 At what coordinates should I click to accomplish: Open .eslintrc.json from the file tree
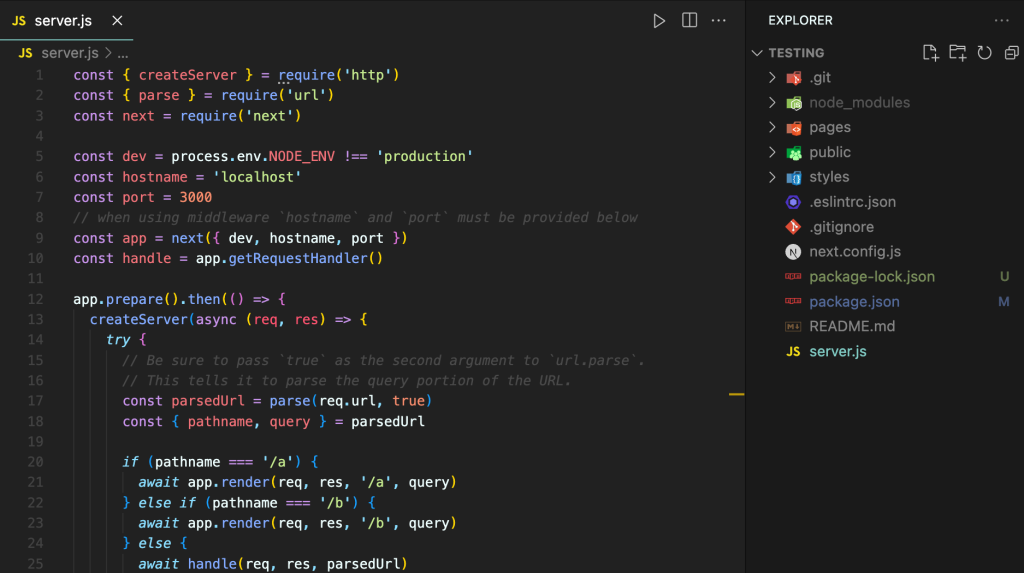pos(852,202)
